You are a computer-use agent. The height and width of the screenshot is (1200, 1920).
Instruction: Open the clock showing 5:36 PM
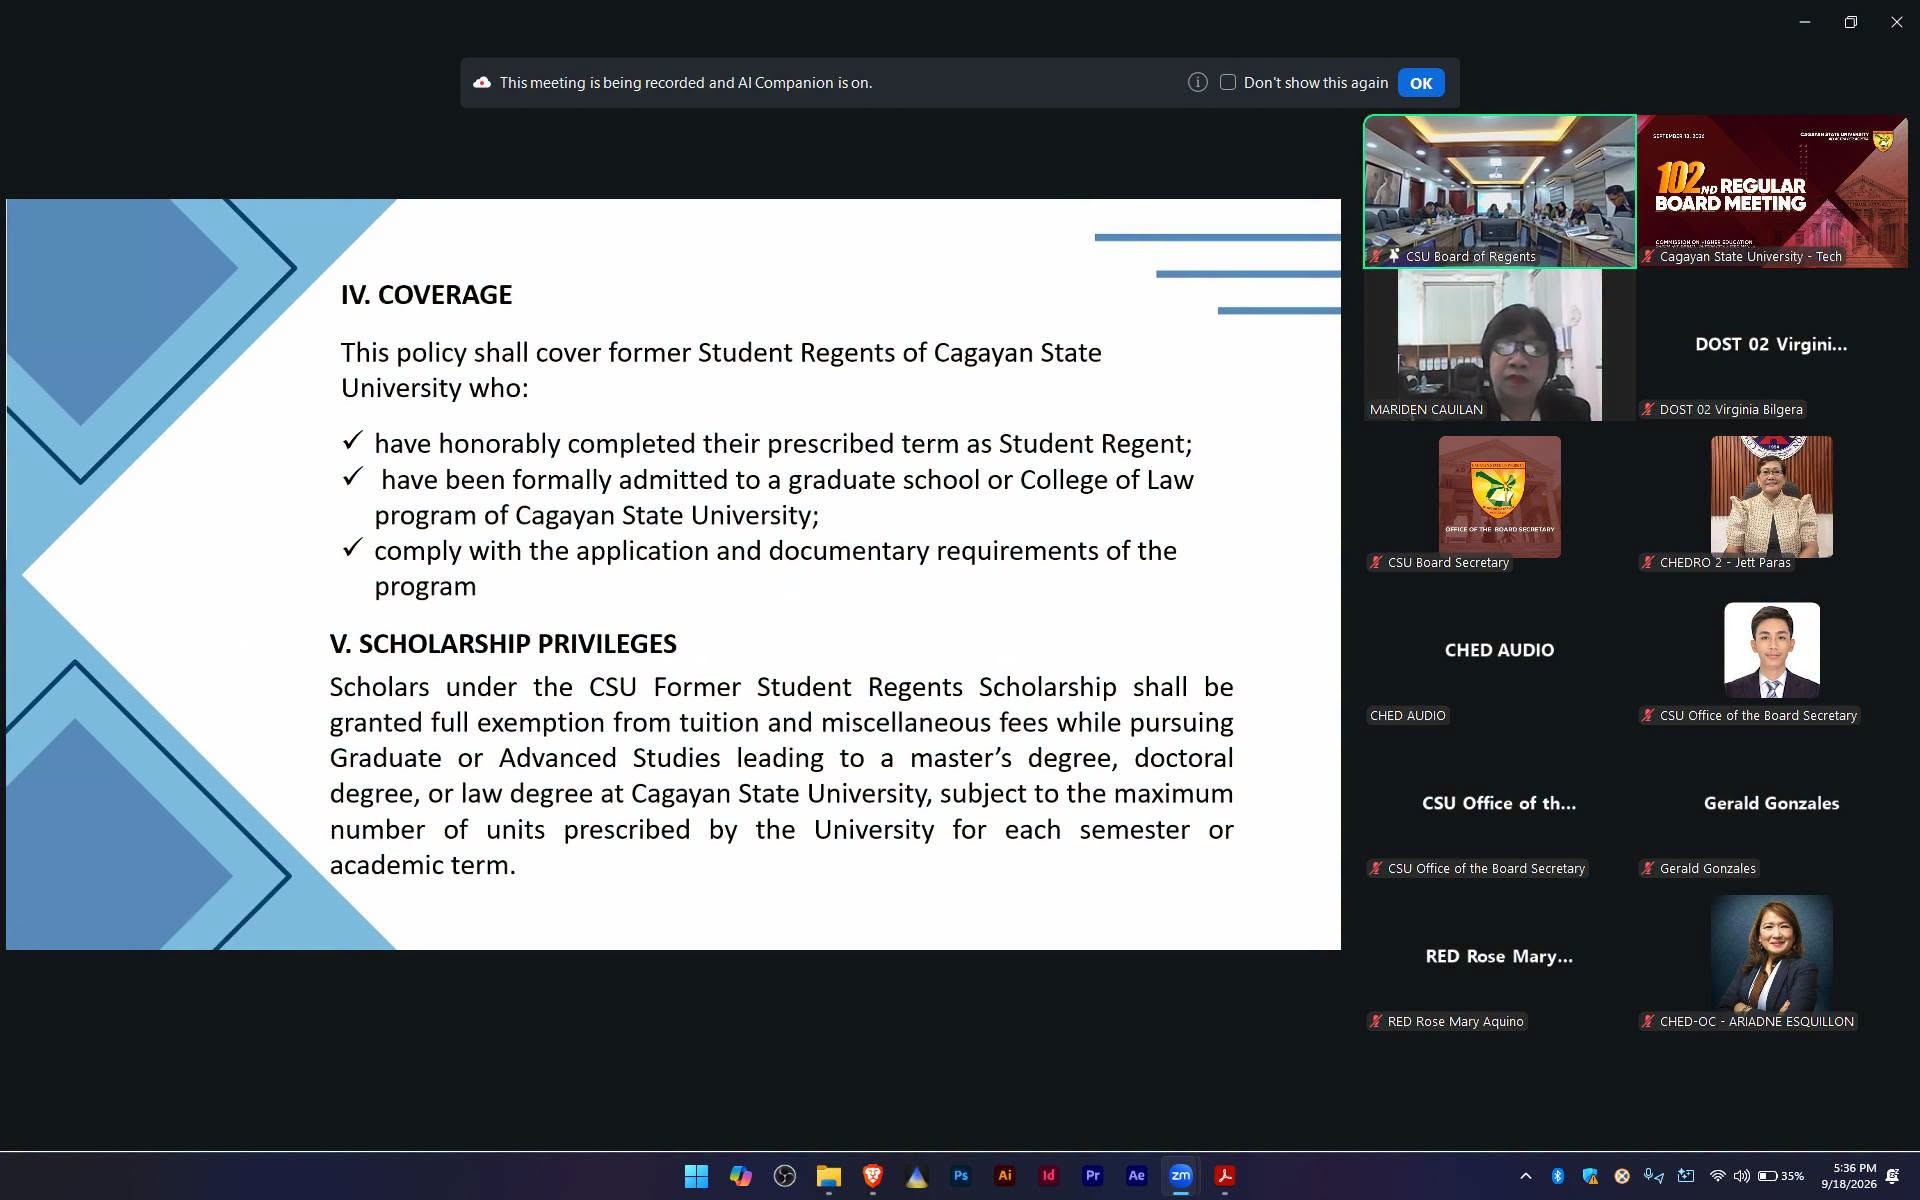click(1848, 1176)
